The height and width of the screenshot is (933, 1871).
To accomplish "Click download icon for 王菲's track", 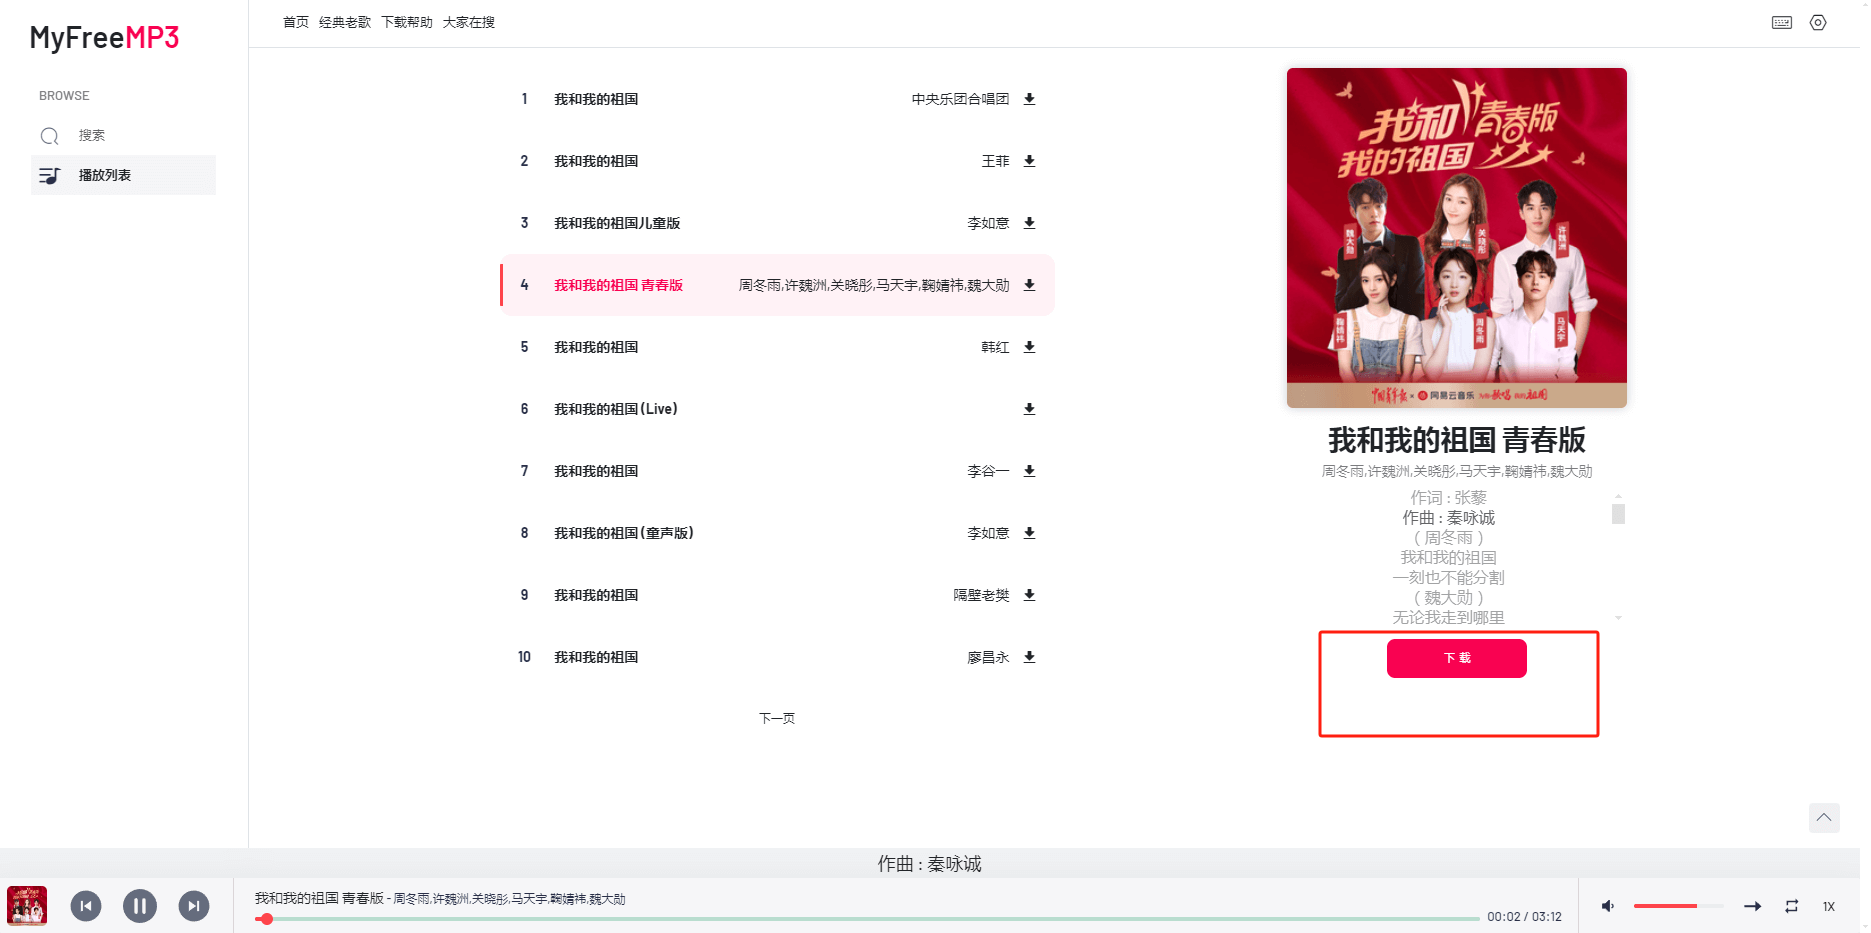I will tap(1029, 161).
